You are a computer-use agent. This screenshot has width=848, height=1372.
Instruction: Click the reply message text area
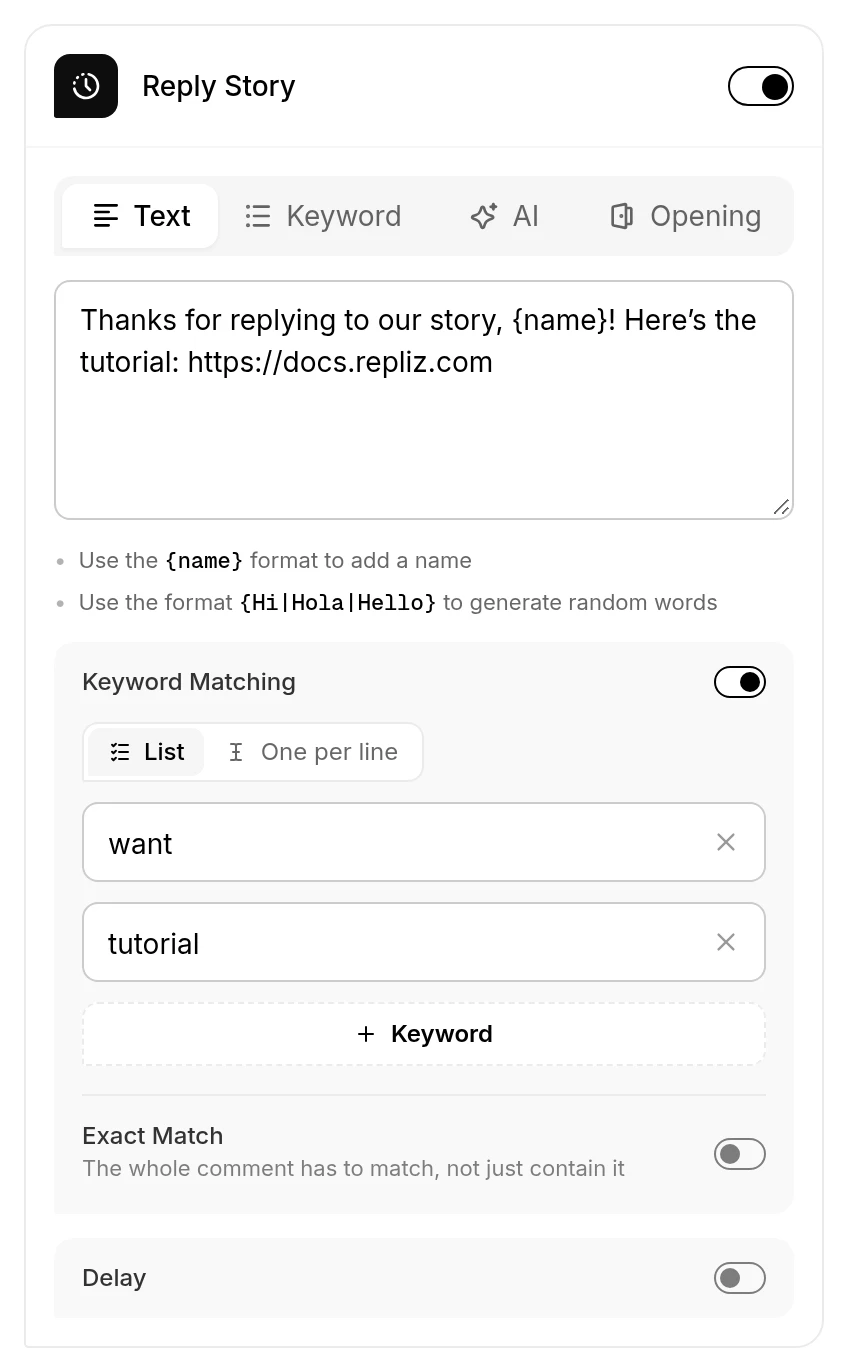[424, 400]
